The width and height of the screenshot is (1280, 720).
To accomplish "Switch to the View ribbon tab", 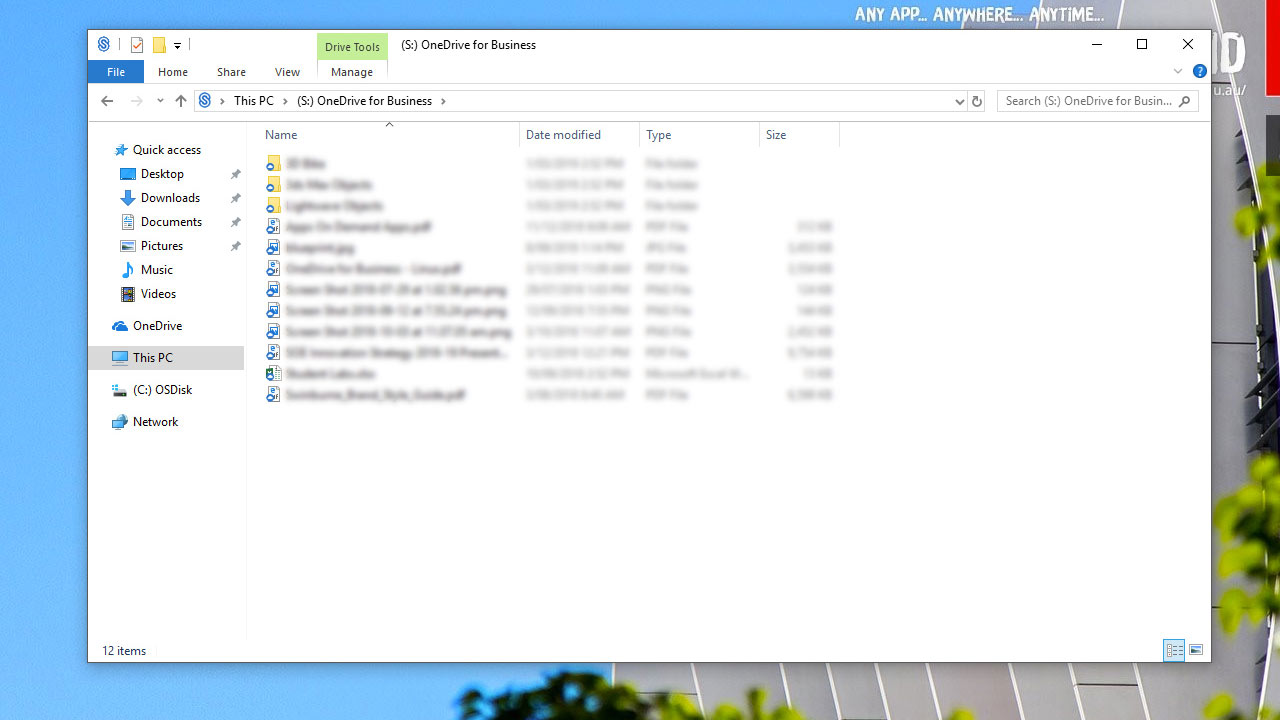I will coord(287,71).
